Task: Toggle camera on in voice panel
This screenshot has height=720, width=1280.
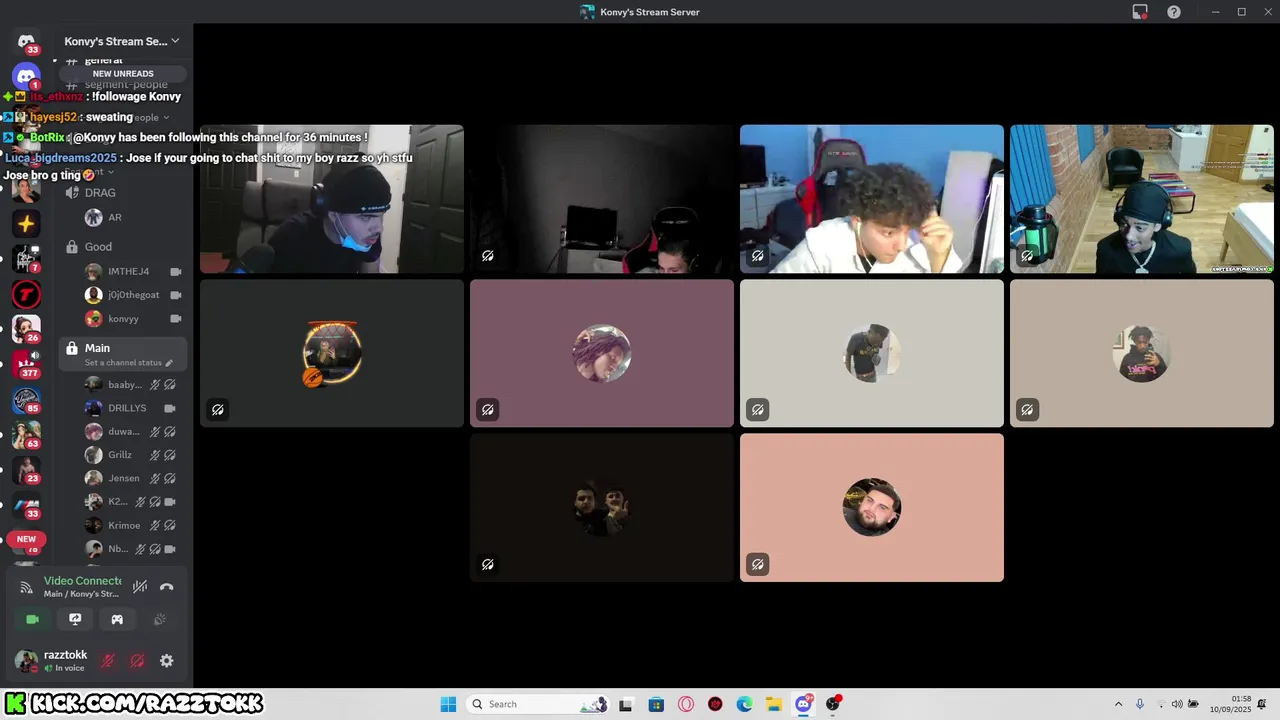Action: [32, 619]
